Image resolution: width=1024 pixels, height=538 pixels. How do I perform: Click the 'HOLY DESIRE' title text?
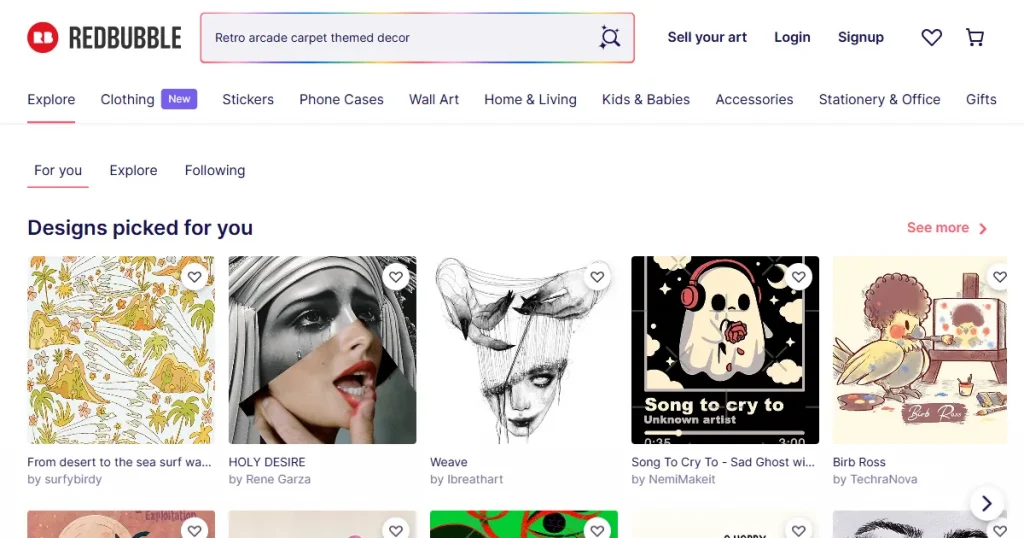tap(267, 462)
